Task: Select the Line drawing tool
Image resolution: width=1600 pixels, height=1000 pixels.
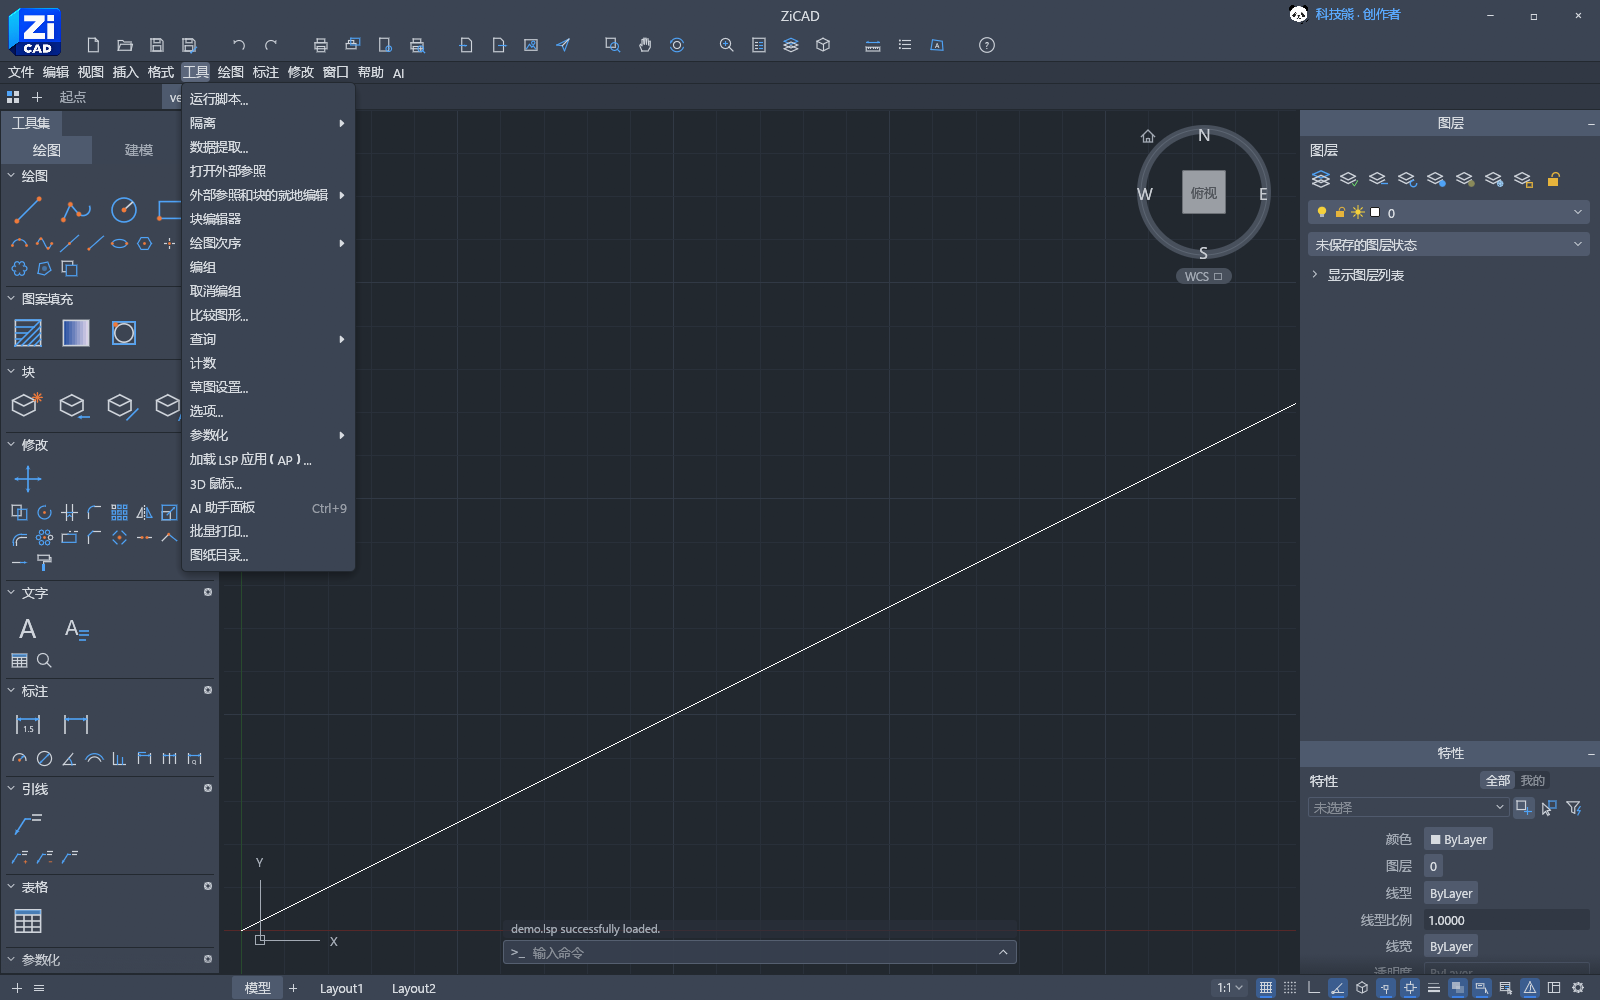Action: pyautogui.click(x=28, y=210)
